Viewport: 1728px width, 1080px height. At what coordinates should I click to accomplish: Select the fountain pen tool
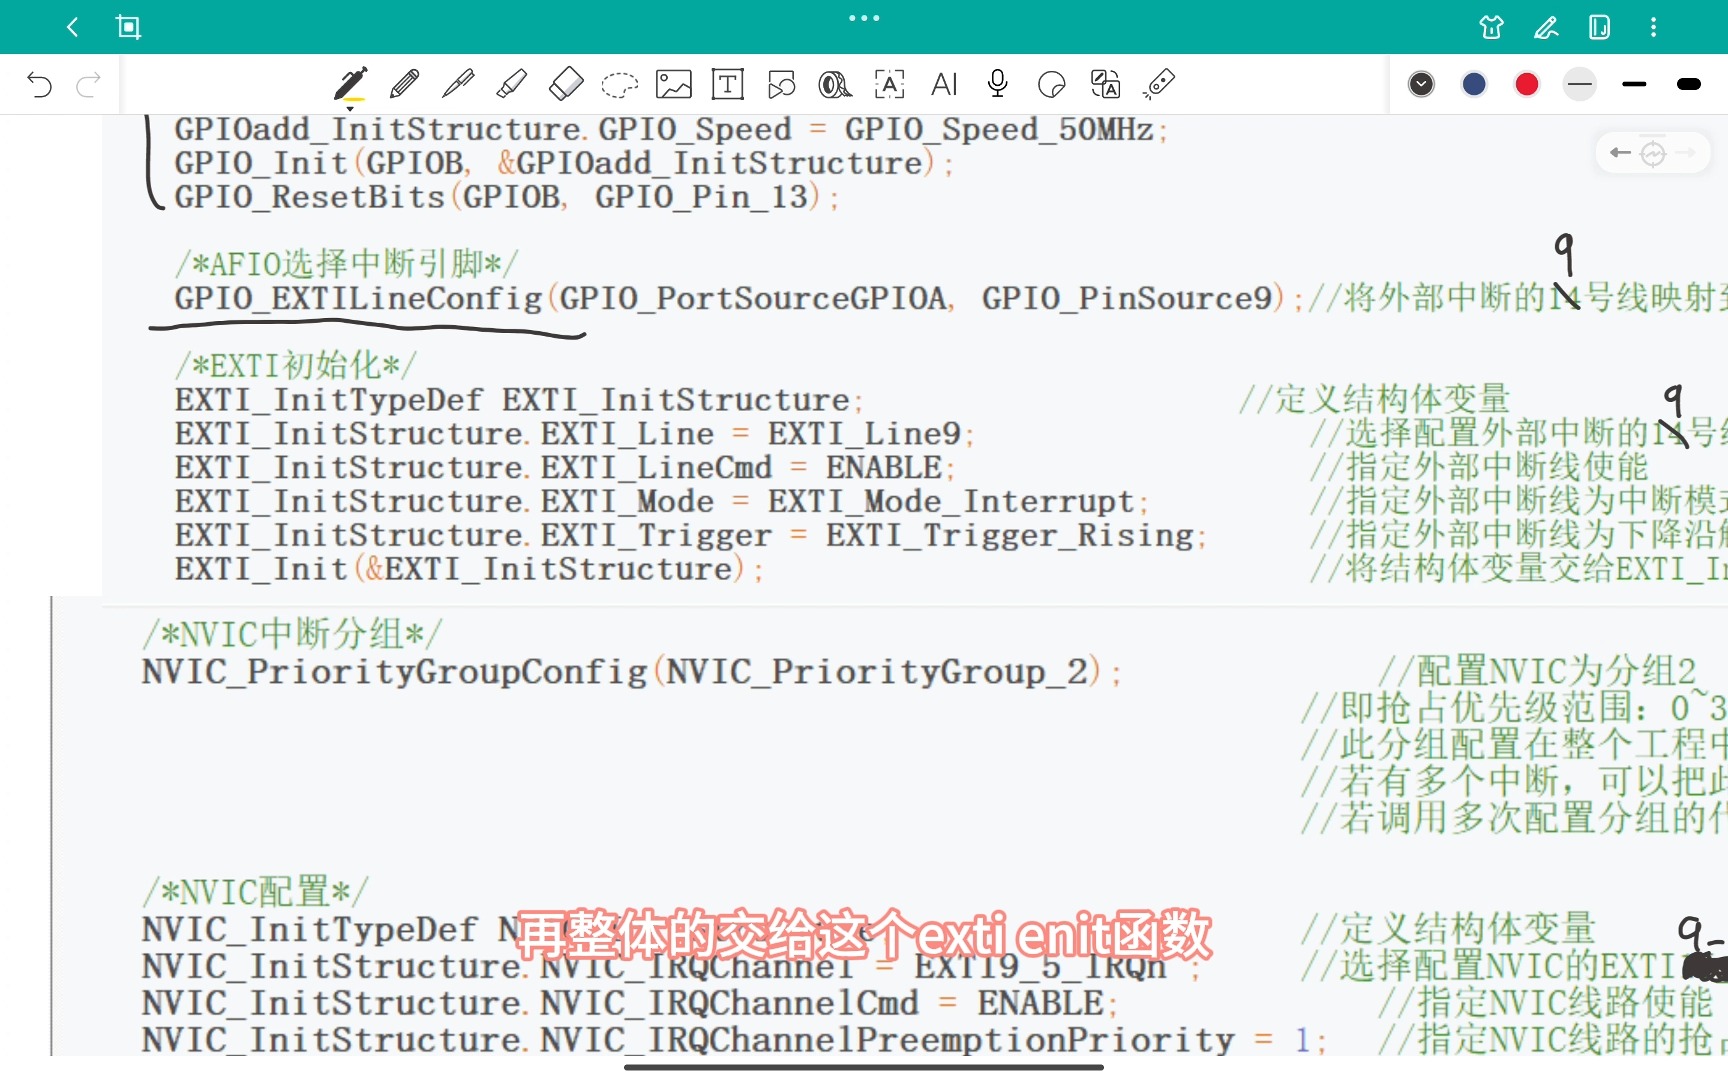tap(350, 84)
